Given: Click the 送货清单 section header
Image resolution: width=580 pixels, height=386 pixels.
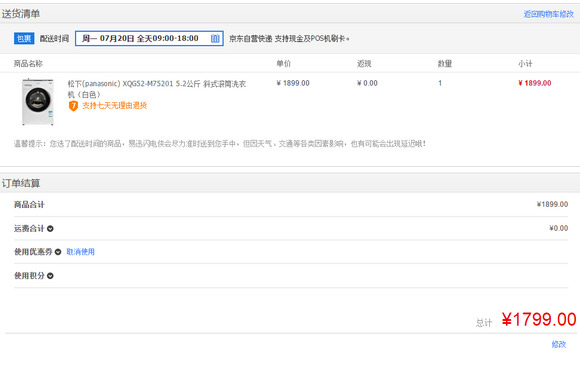Looking at the screenshot, I should click(21, 14).
